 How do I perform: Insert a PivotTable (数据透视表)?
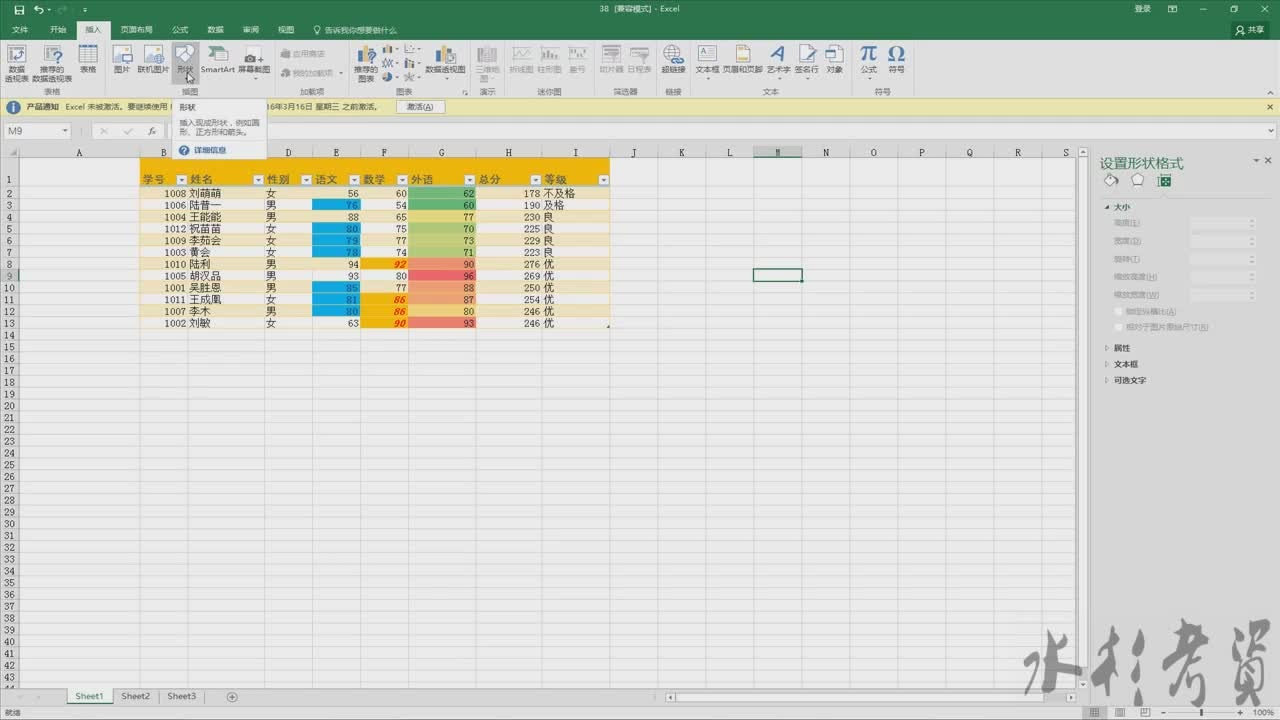[x=16, y=61]
